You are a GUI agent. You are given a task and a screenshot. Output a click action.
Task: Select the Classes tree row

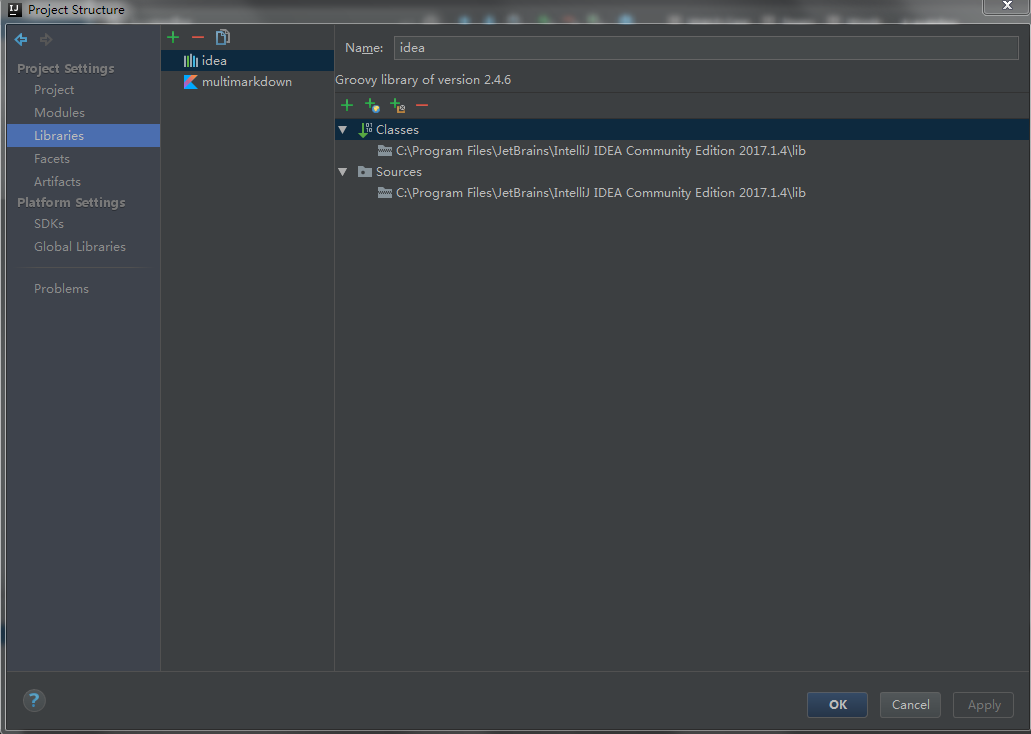click(x=682, y=130)
